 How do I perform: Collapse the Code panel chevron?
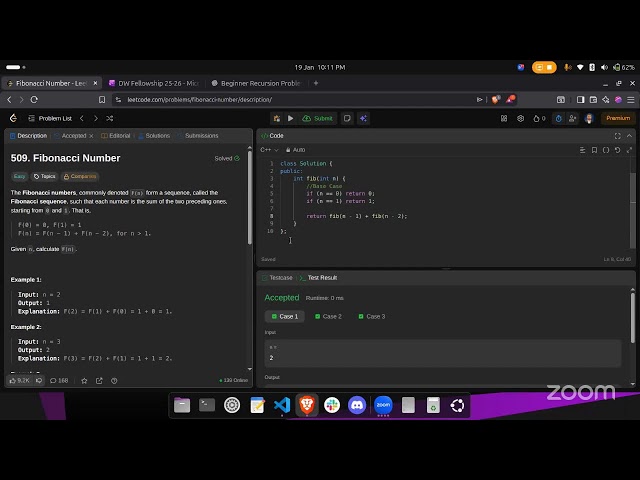pyautogui.click(x=629, y=136)
